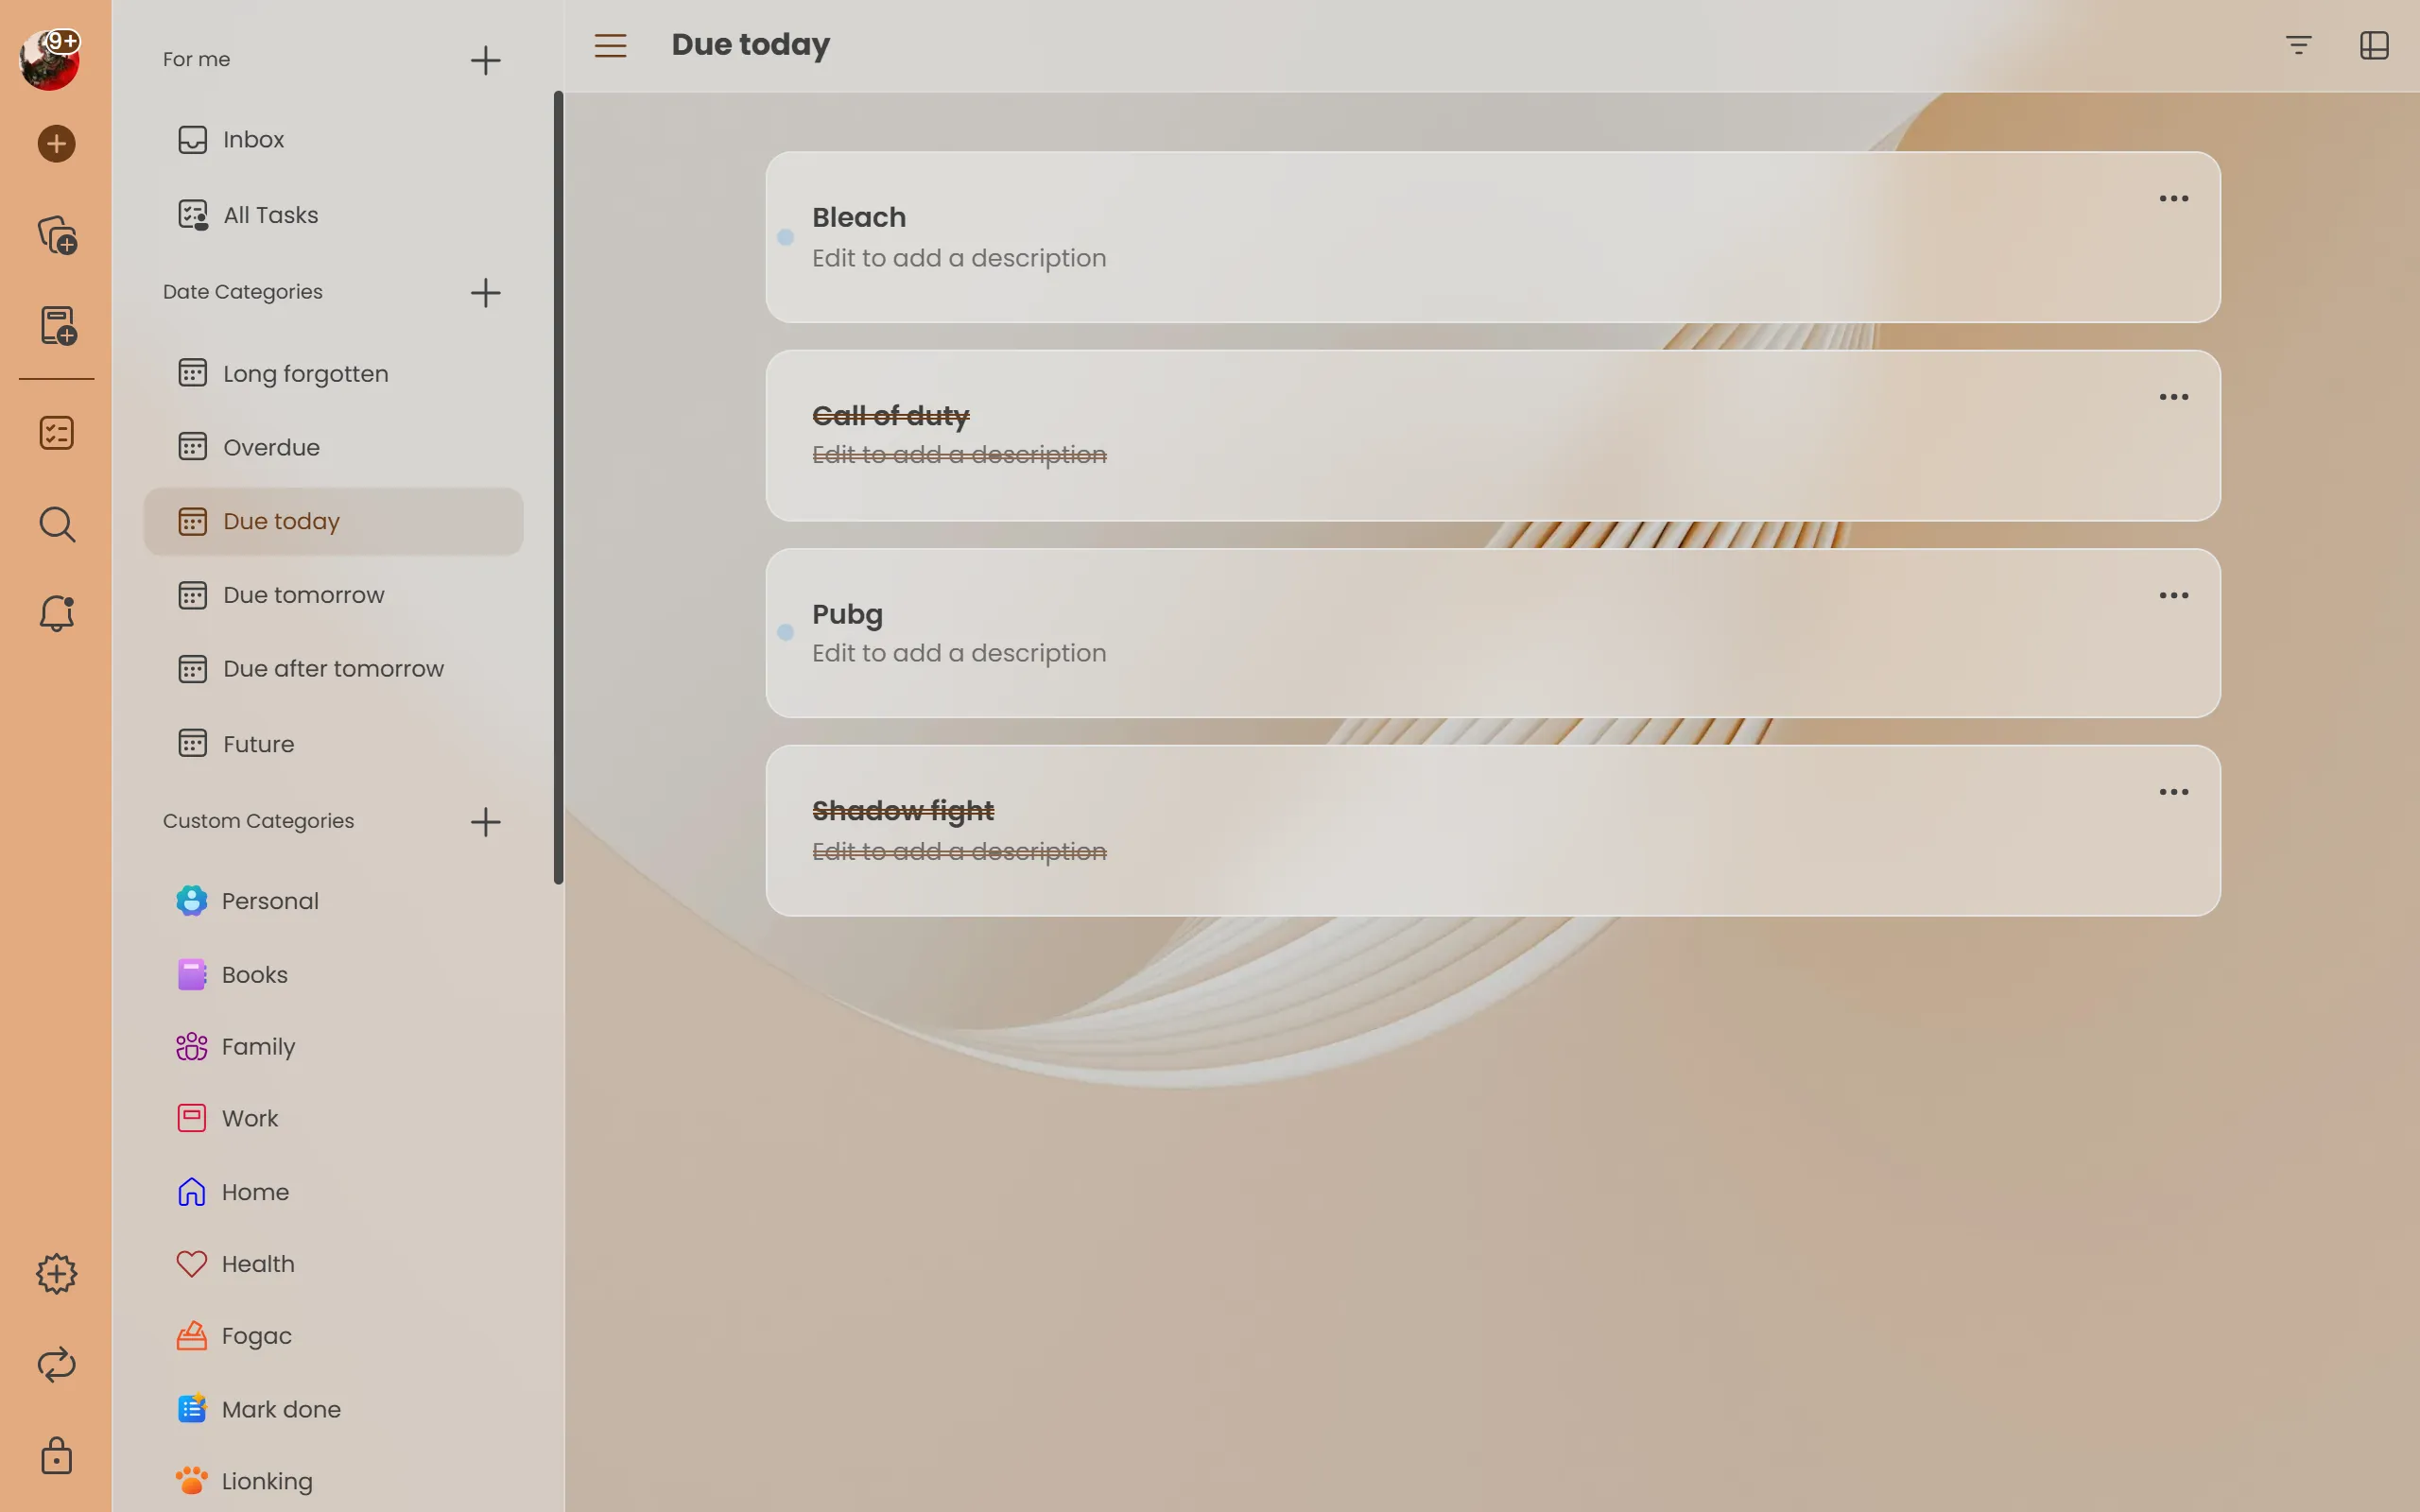Click the lock icon in left rail

[56, 1456]
